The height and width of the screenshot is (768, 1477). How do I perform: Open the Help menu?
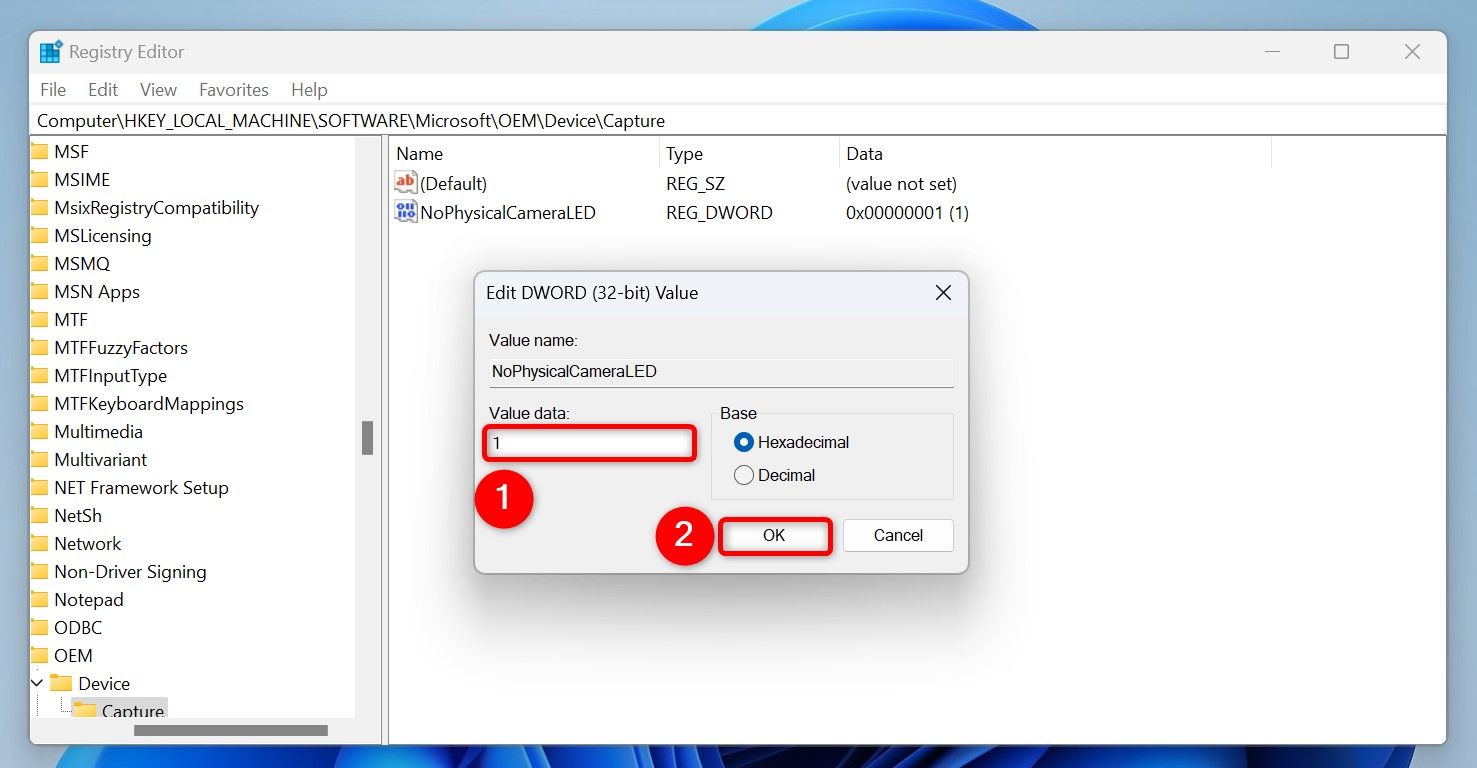point(309,90)
